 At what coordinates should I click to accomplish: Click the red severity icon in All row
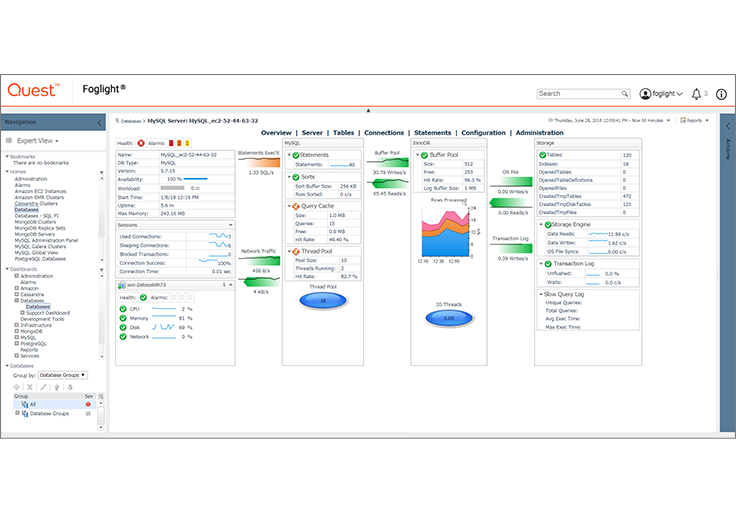tap(88, 404)
